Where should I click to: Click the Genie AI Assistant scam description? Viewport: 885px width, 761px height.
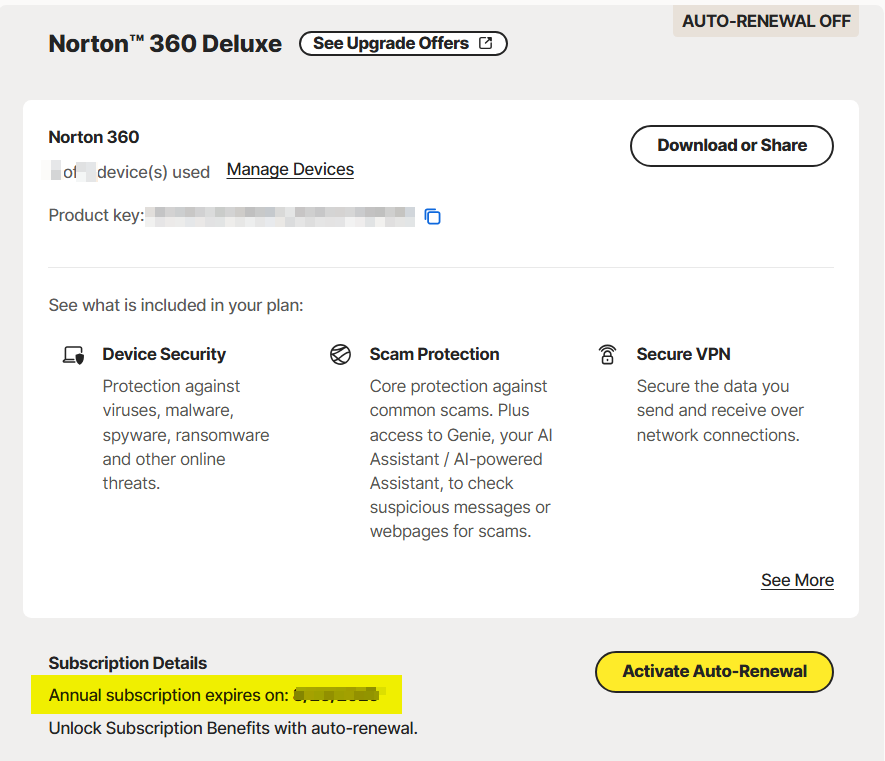(x=460, y=459)
